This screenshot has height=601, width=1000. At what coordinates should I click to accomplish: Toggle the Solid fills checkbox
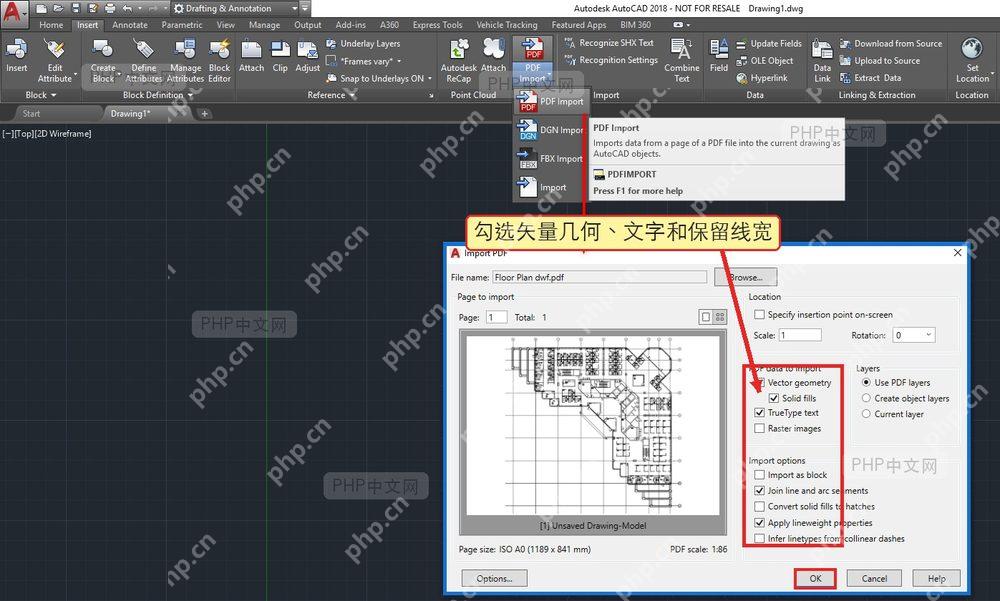[x=774, y=398]
